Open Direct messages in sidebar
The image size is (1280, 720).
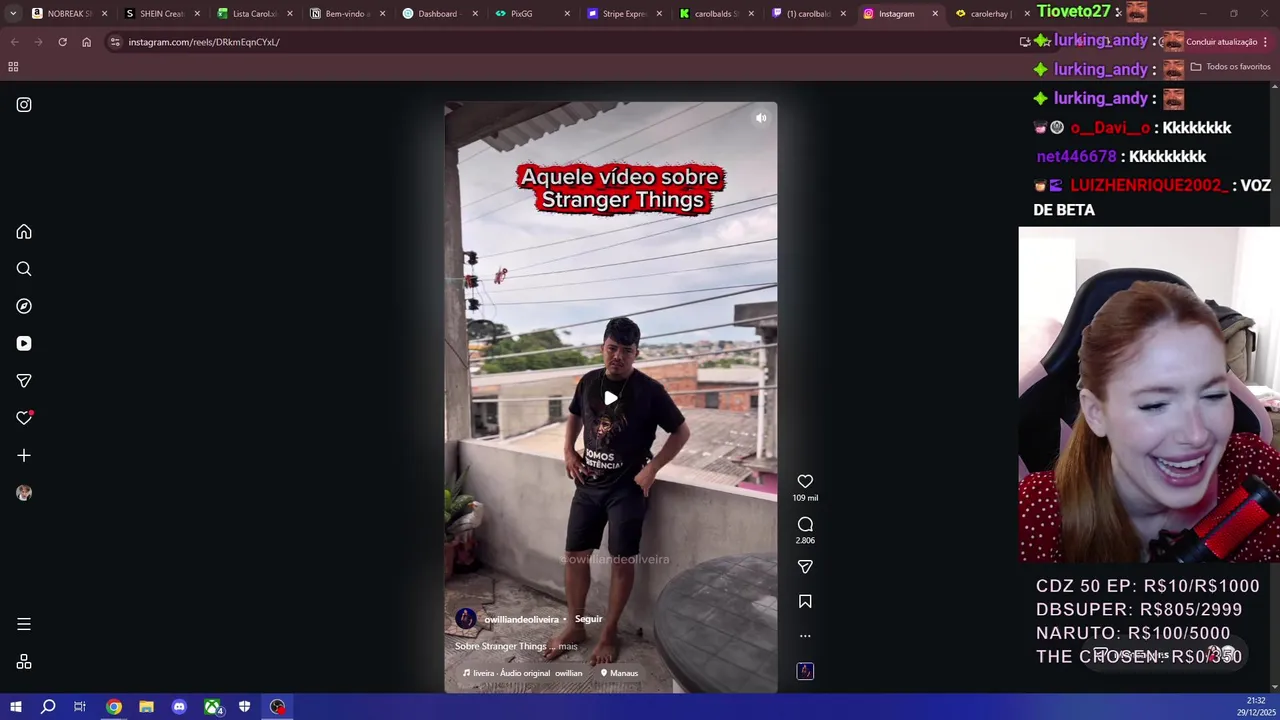(x=24, y=381)
